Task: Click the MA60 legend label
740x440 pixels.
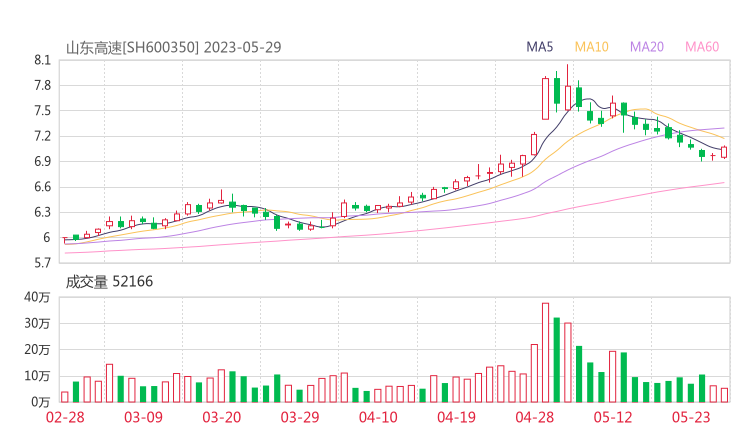Action: [702, 47]
